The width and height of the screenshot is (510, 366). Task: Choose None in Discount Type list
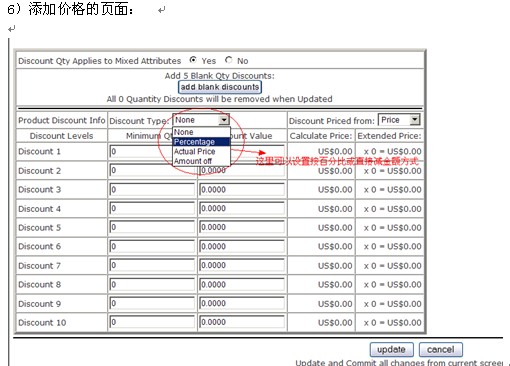tap(201, 132)
